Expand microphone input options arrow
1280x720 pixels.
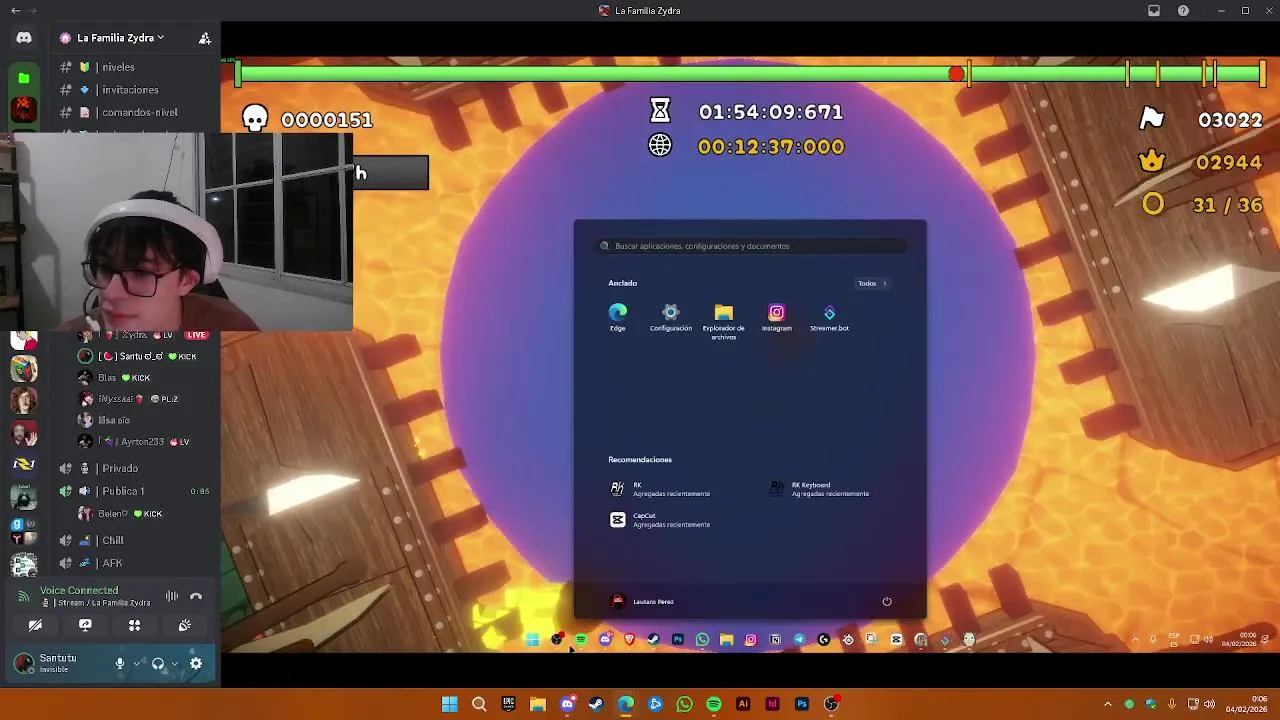(x=137, y=663)
